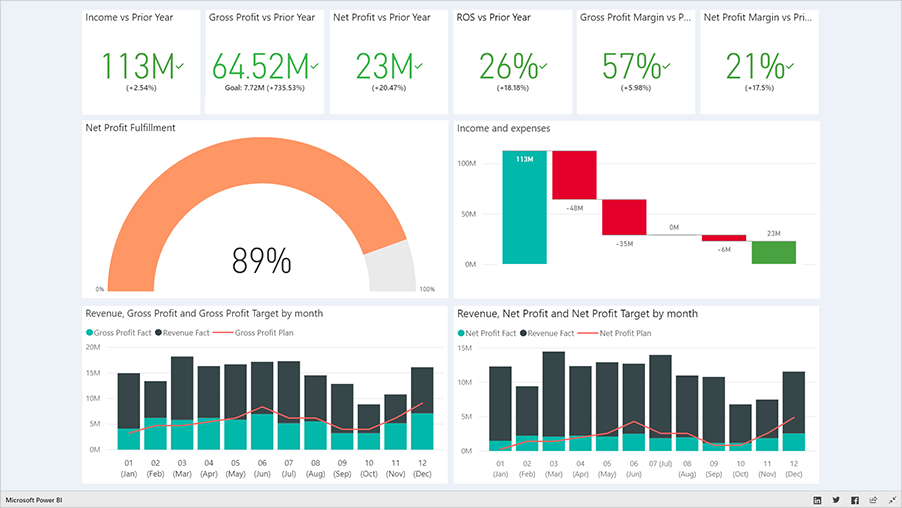Viewport: 902px width, 508px height.
Task: Click the Microsoft Power BI label
Action: 34,499
